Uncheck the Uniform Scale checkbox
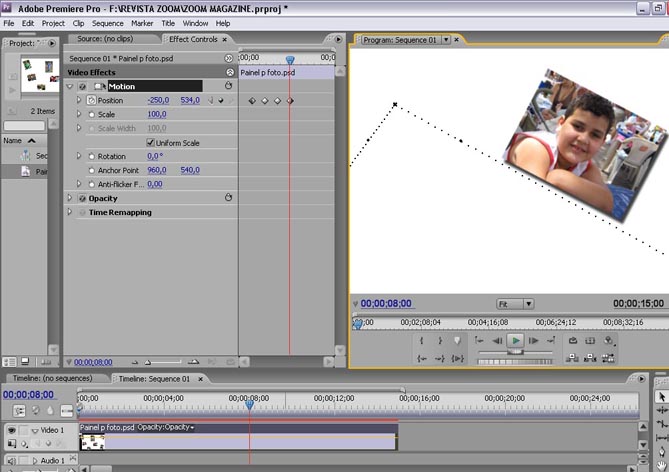Image resolution: width=669 pixels, height=472 pixels. point(150,143)
